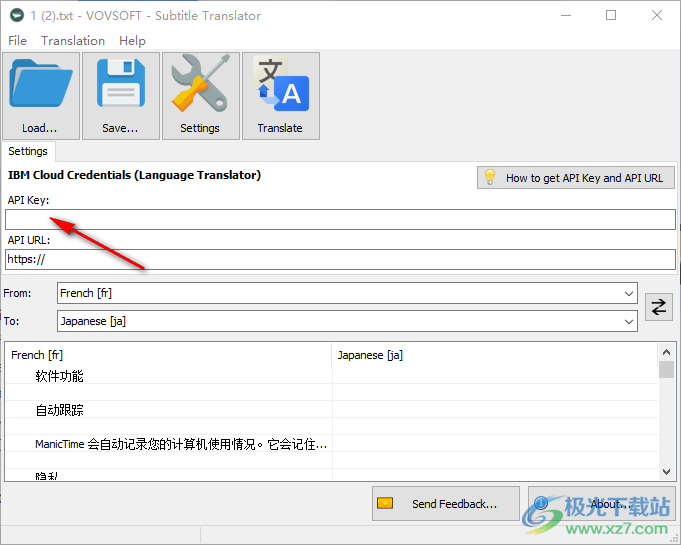Start translation with the Translate button
The width and height of the screenshot is (681, 545).
[x=281, y=96]
